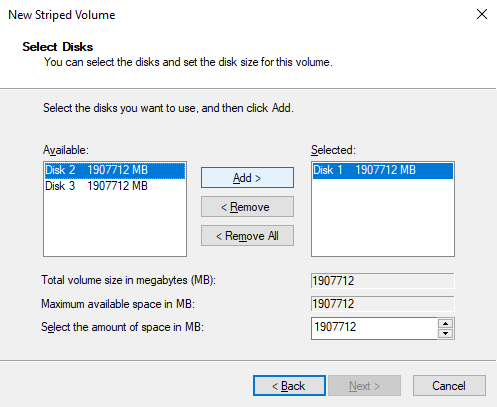Viewport: 497px width, 407px height.
Task: Increase space amount with the up arrow
Action: coord(446,323)
